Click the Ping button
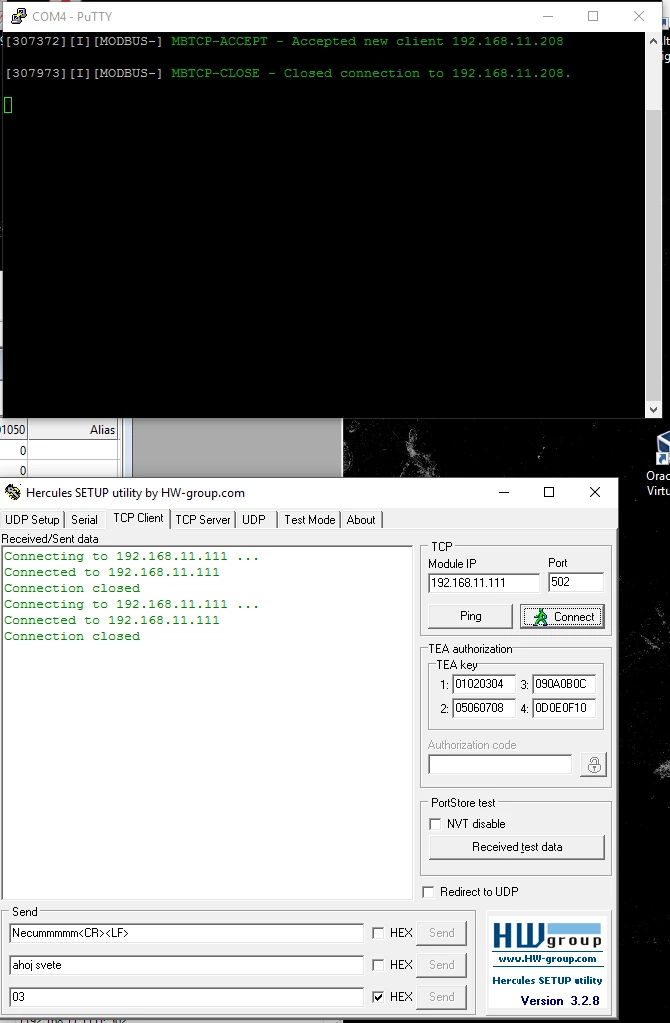 point(470,616)
